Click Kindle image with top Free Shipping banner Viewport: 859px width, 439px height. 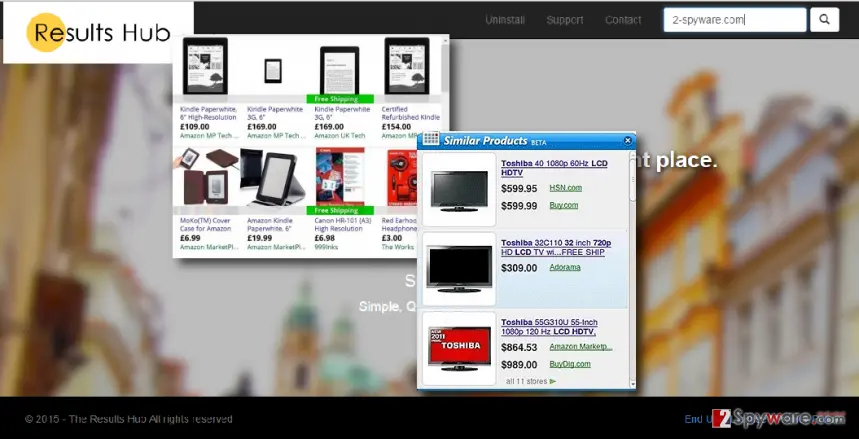pyautogui.click(x=340, y=71)
